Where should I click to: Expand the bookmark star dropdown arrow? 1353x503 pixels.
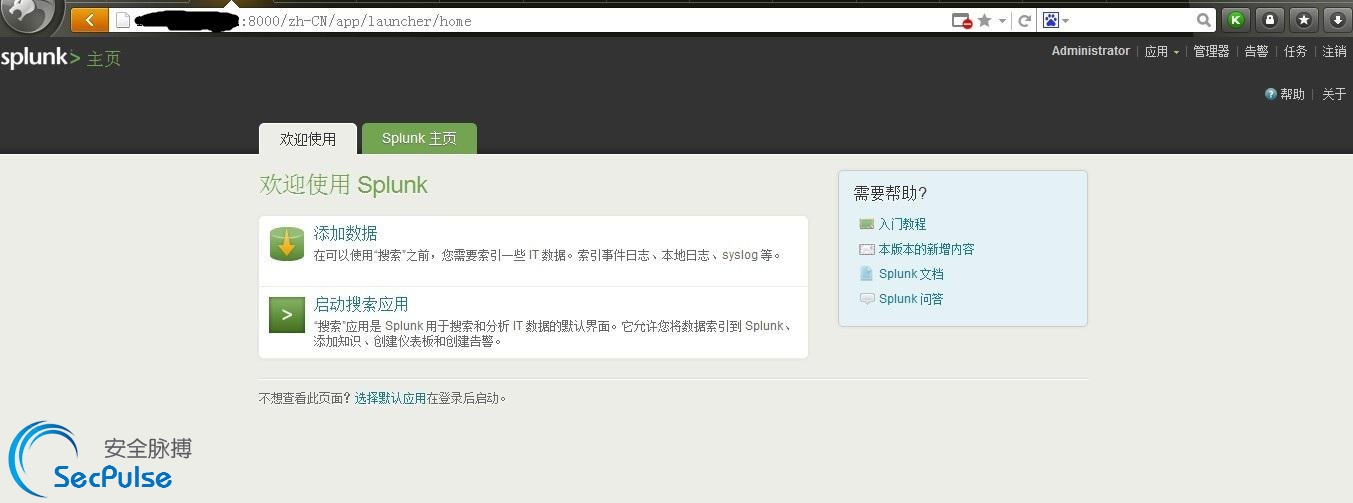(x=1001, y=21)
